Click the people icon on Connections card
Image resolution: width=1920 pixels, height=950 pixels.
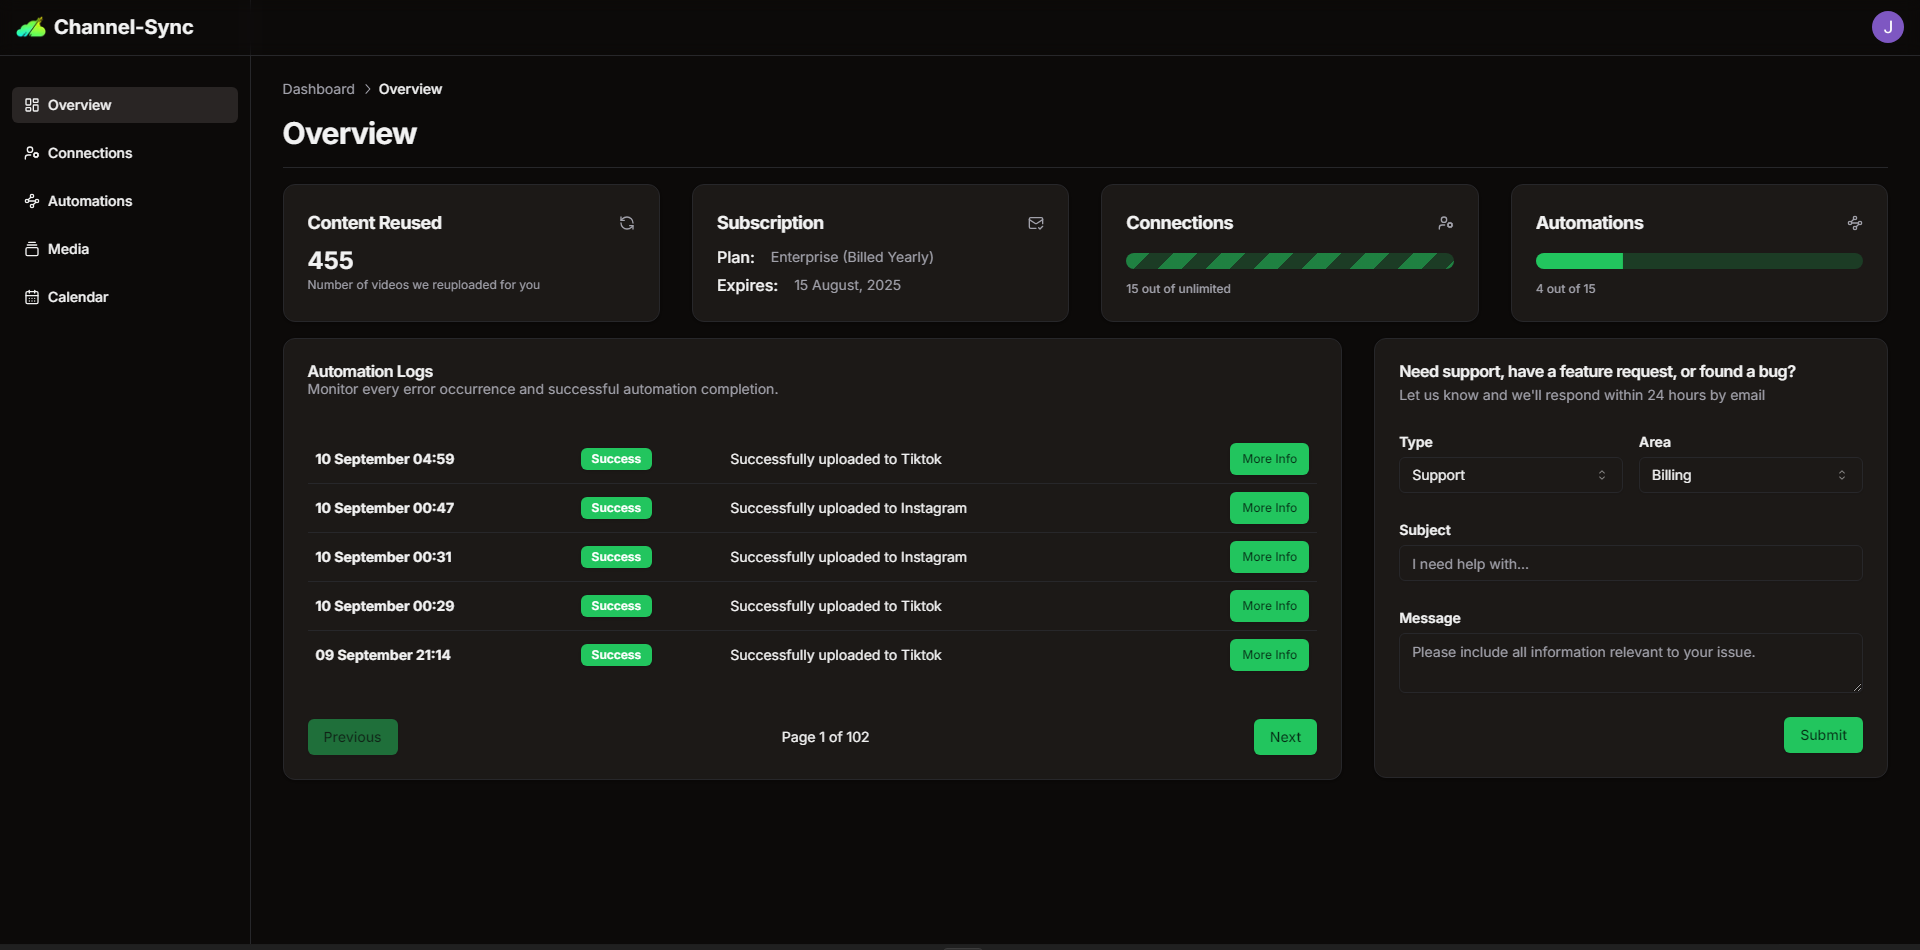[x=1446, y=223]
